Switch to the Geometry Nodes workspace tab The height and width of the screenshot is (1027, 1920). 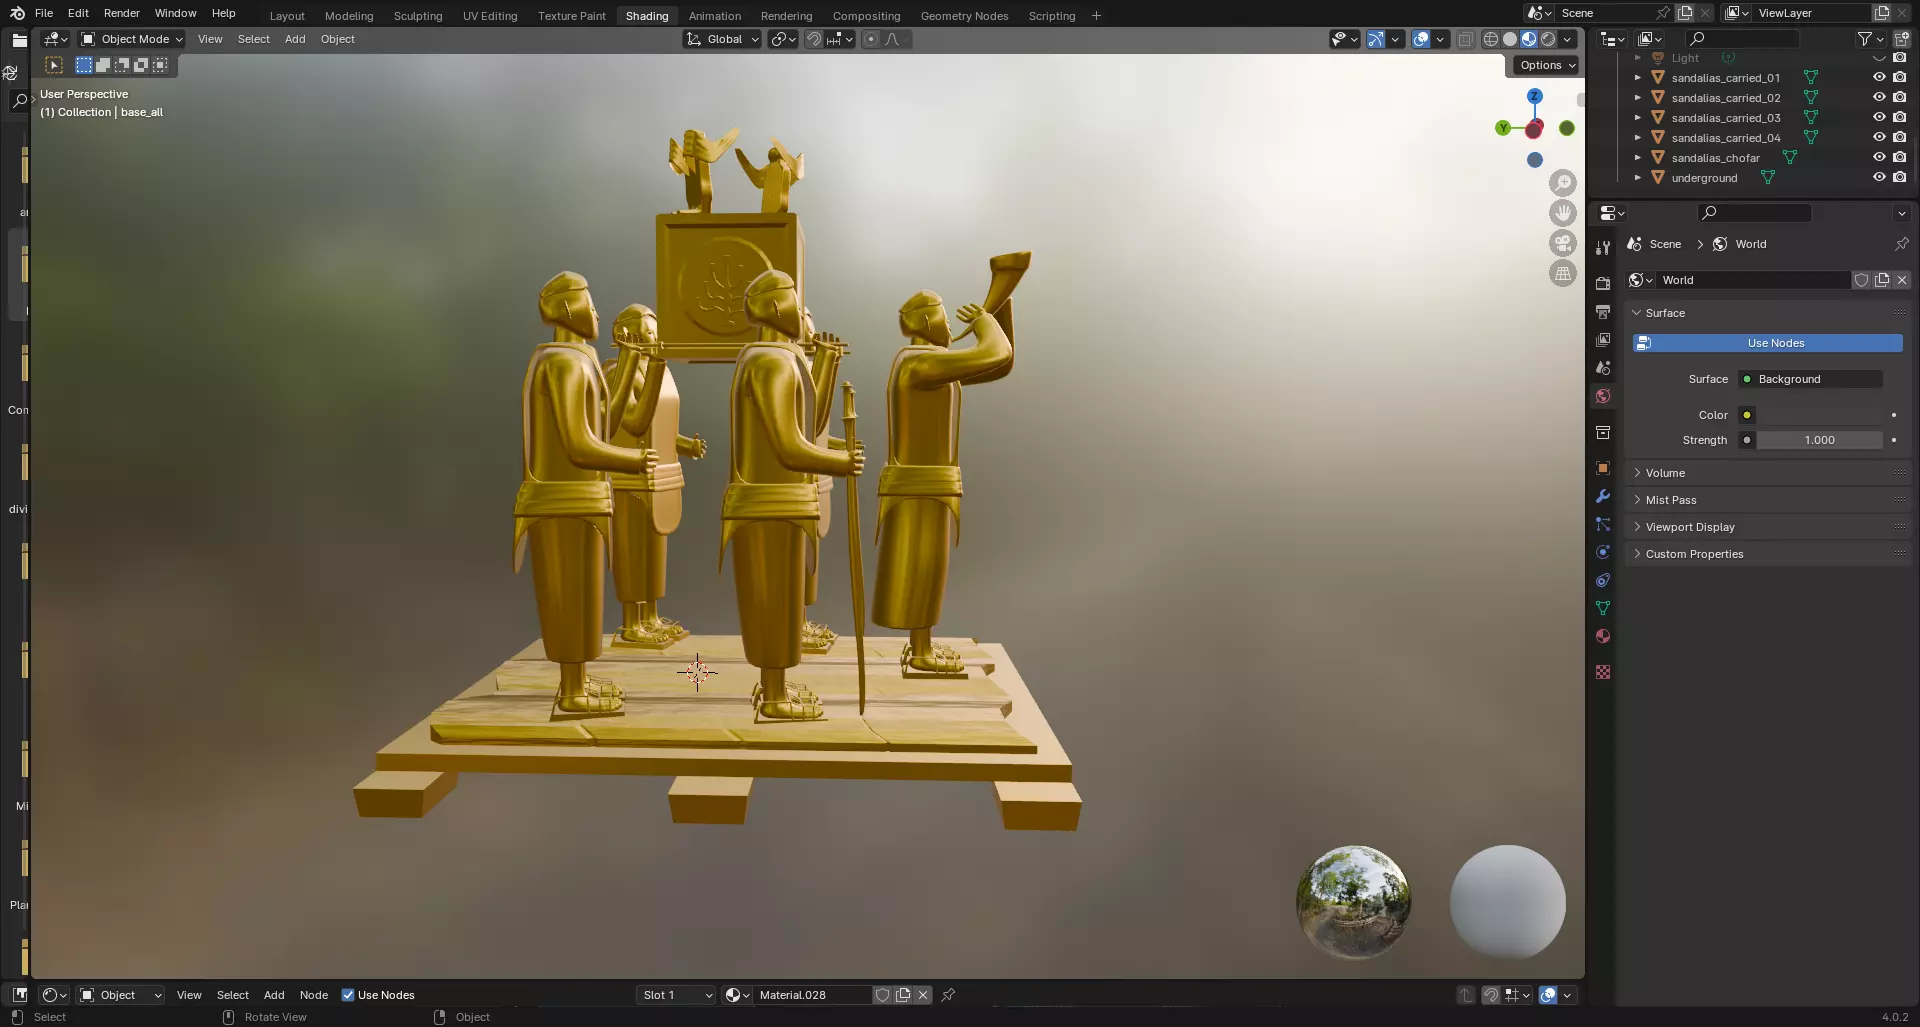coord(964,16)
